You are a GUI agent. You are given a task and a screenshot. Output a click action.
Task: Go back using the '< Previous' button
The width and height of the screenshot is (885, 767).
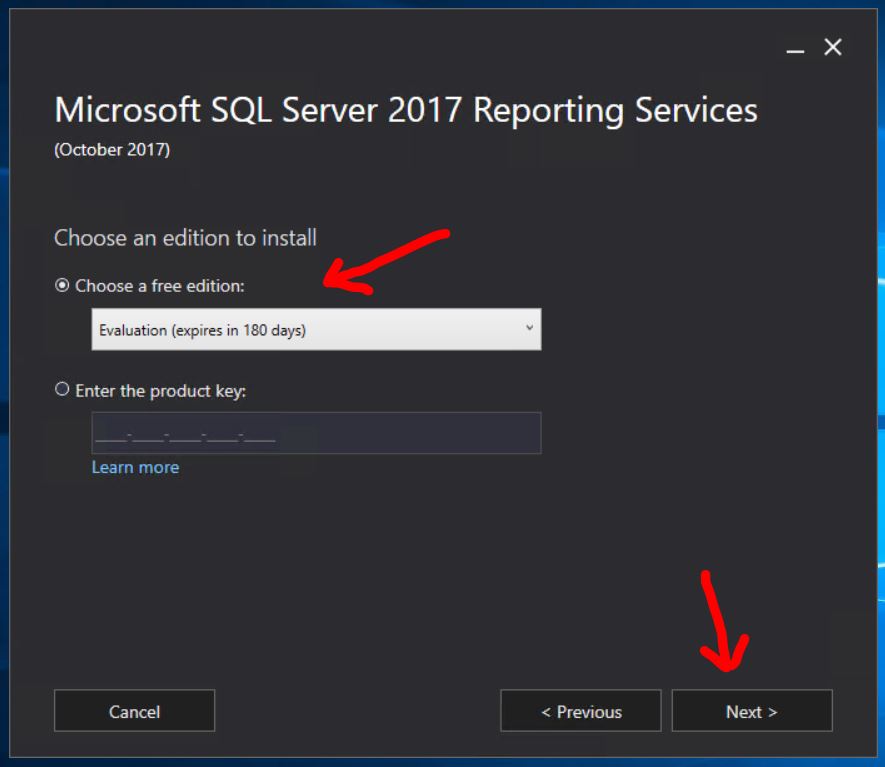[x=580, y=711]
